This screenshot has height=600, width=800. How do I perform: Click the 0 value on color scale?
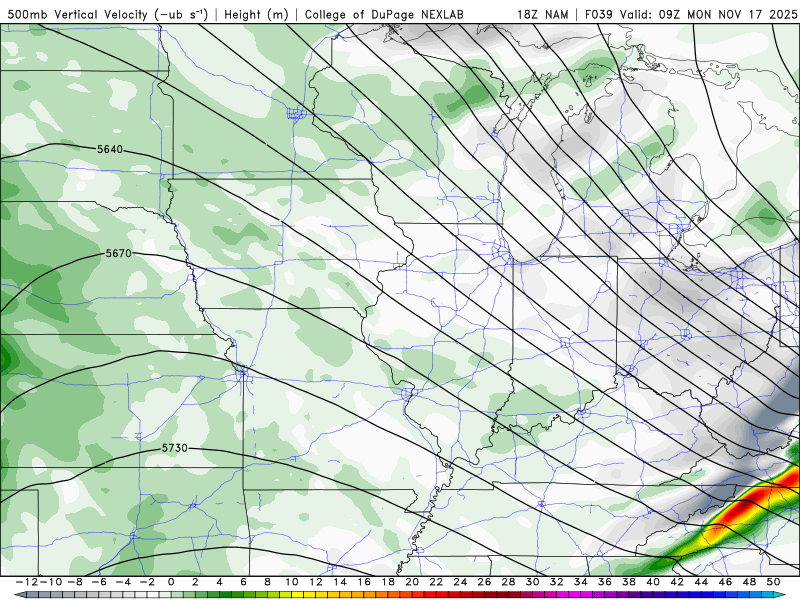click(x=171, y=582)
